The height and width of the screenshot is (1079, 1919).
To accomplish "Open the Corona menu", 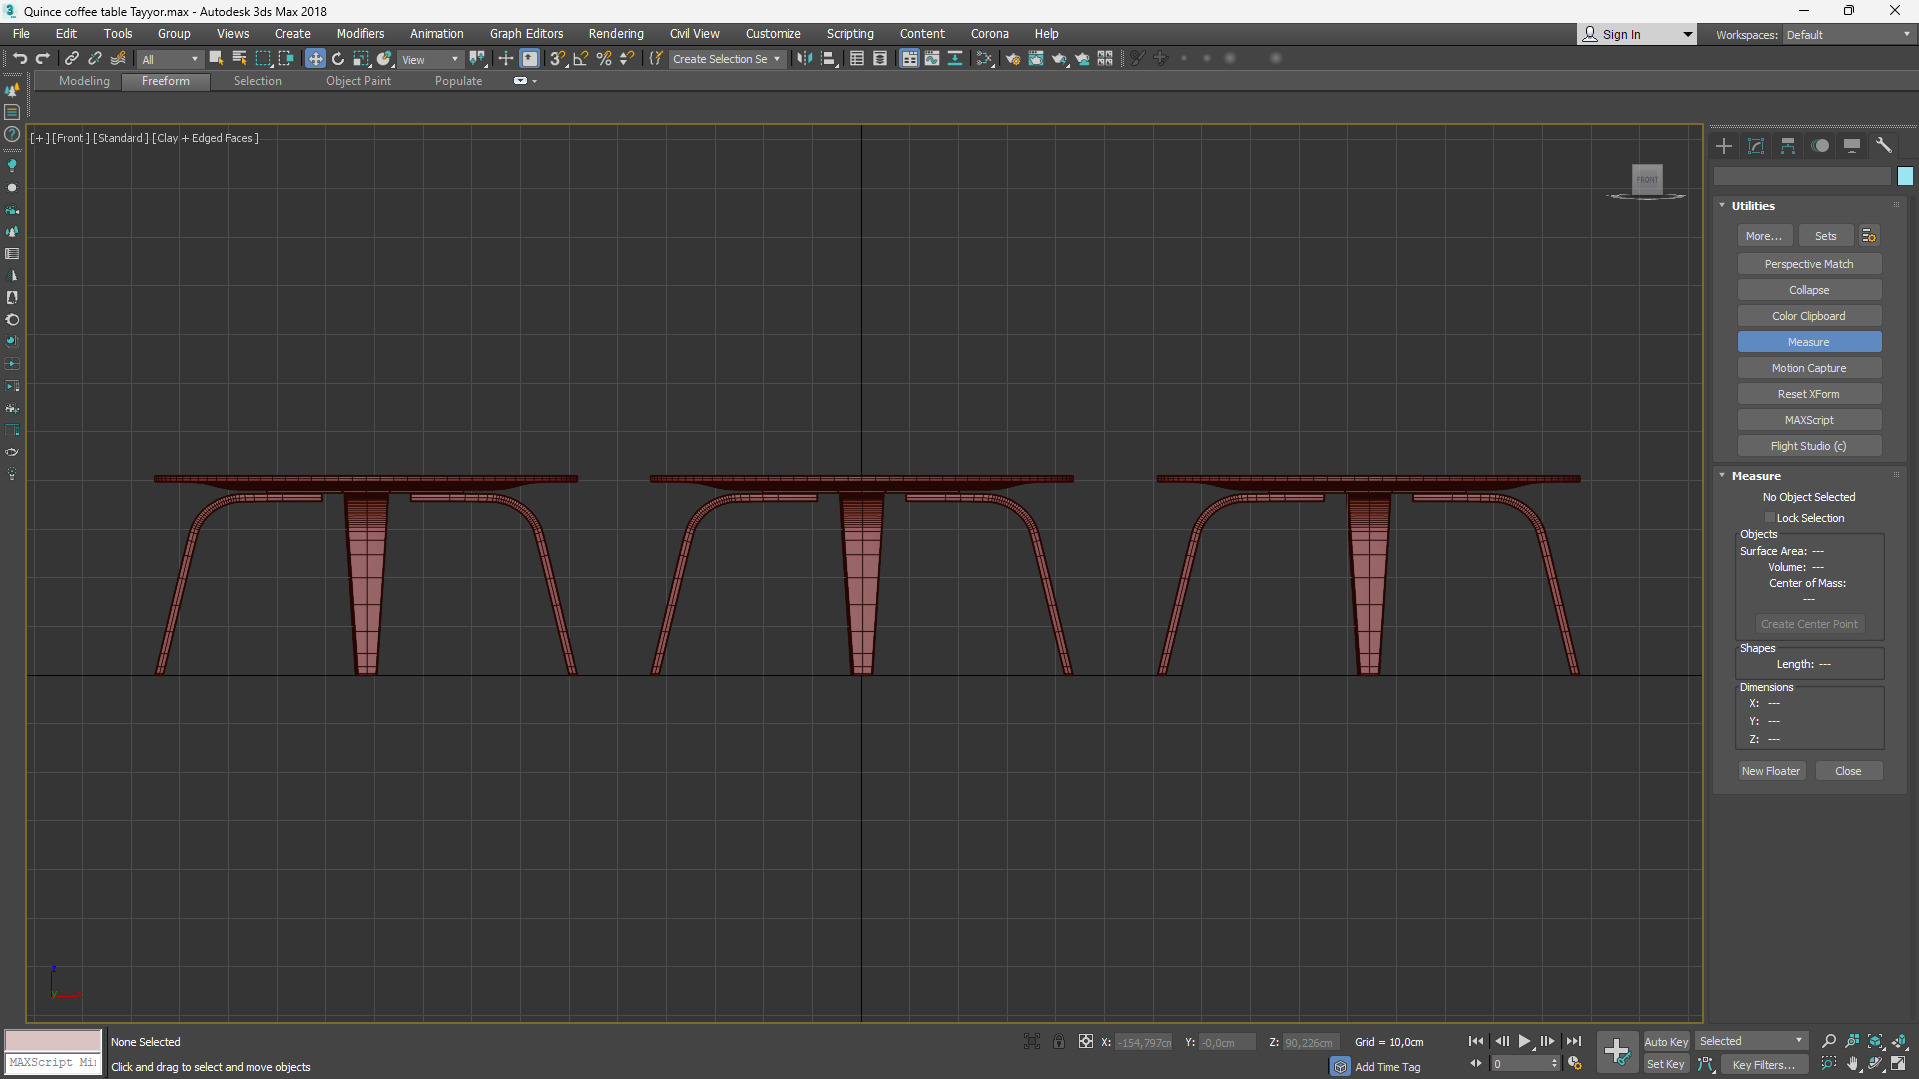I will [x=989, y=34].
